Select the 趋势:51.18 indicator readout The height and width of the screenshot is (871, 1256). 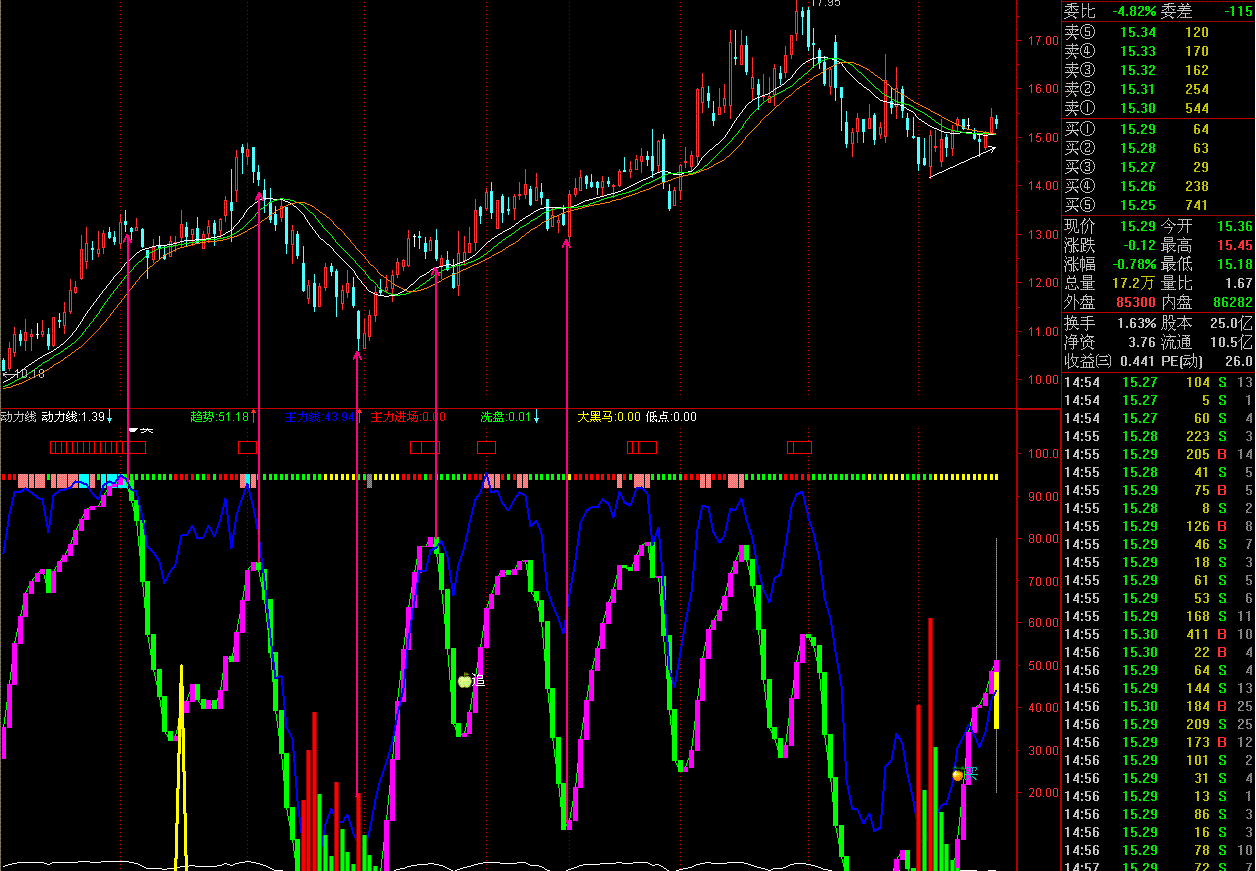pos(223,417)
